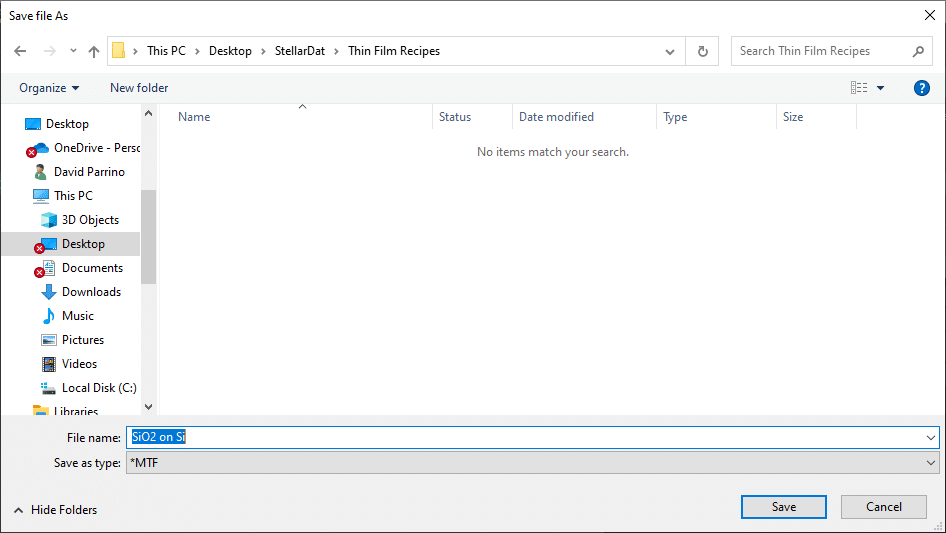Open Pictures folder in navigation pane
The height and width of the screenshot is (533, 946).
(83, 340)
